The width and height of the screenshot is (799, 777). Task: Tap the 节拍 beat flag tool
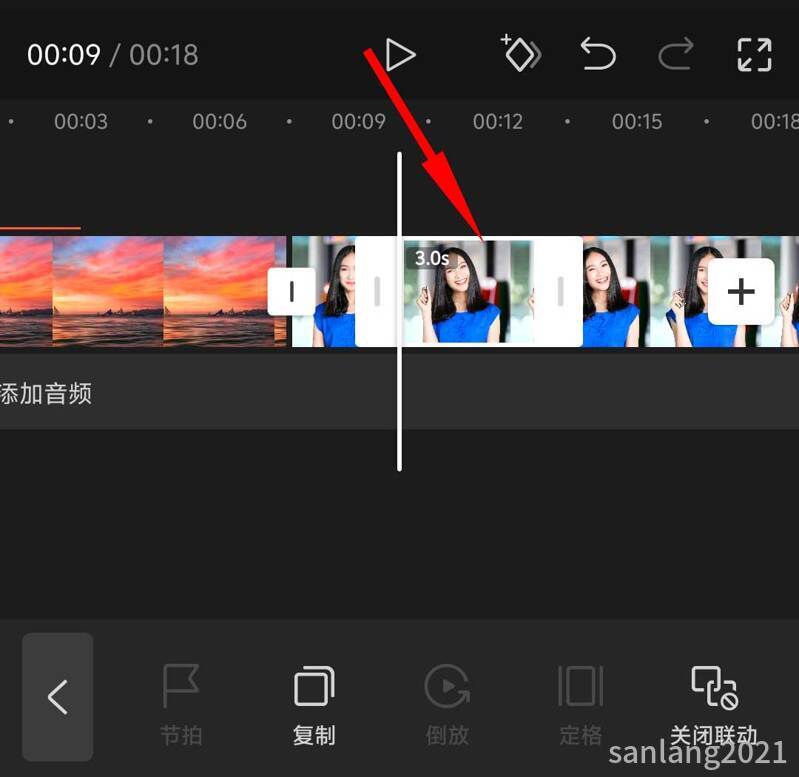click(x=181, y=705)
